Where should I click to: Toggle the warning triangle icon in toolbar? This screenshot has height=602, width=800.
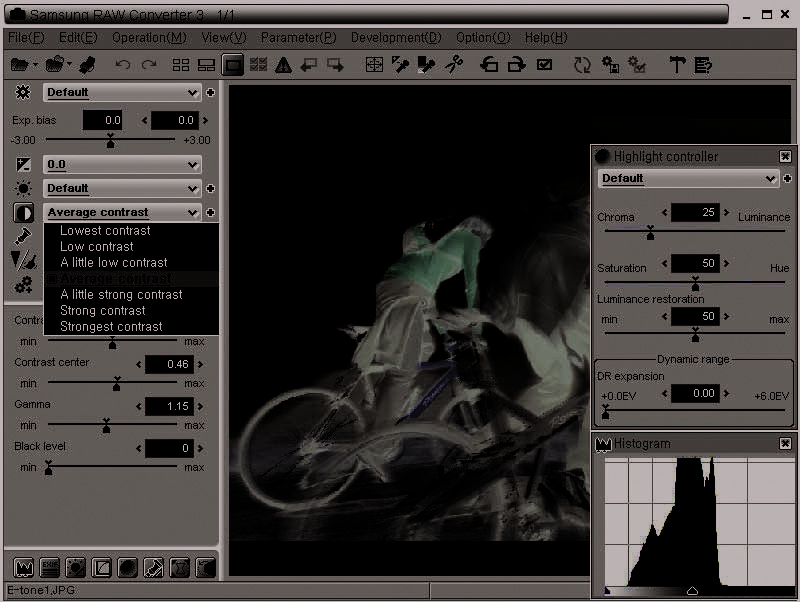(x=284, y=65)
